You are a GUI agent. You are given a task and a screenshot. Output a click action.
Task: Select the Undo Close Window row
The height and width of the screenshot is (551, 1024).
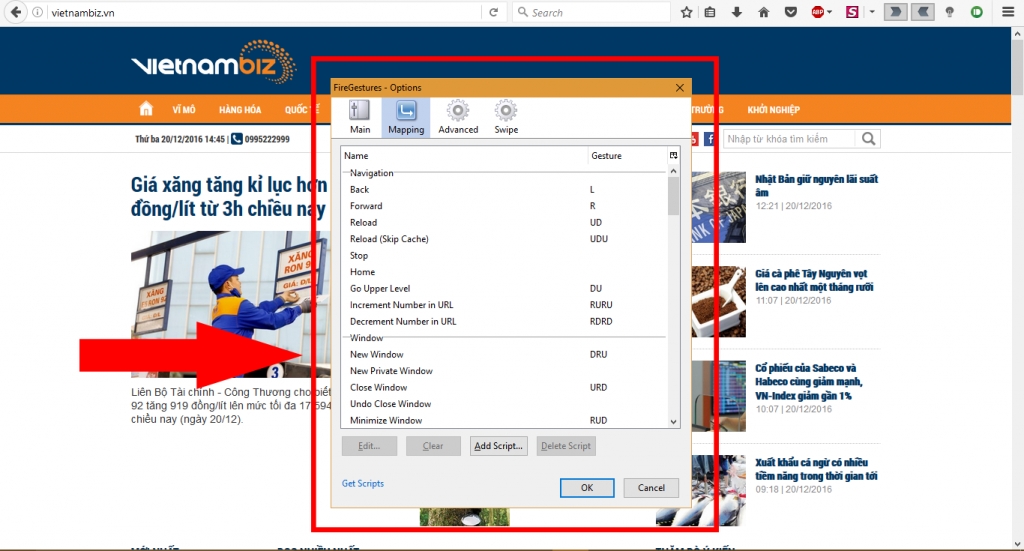pyautogui.click(x=504, y=403)
